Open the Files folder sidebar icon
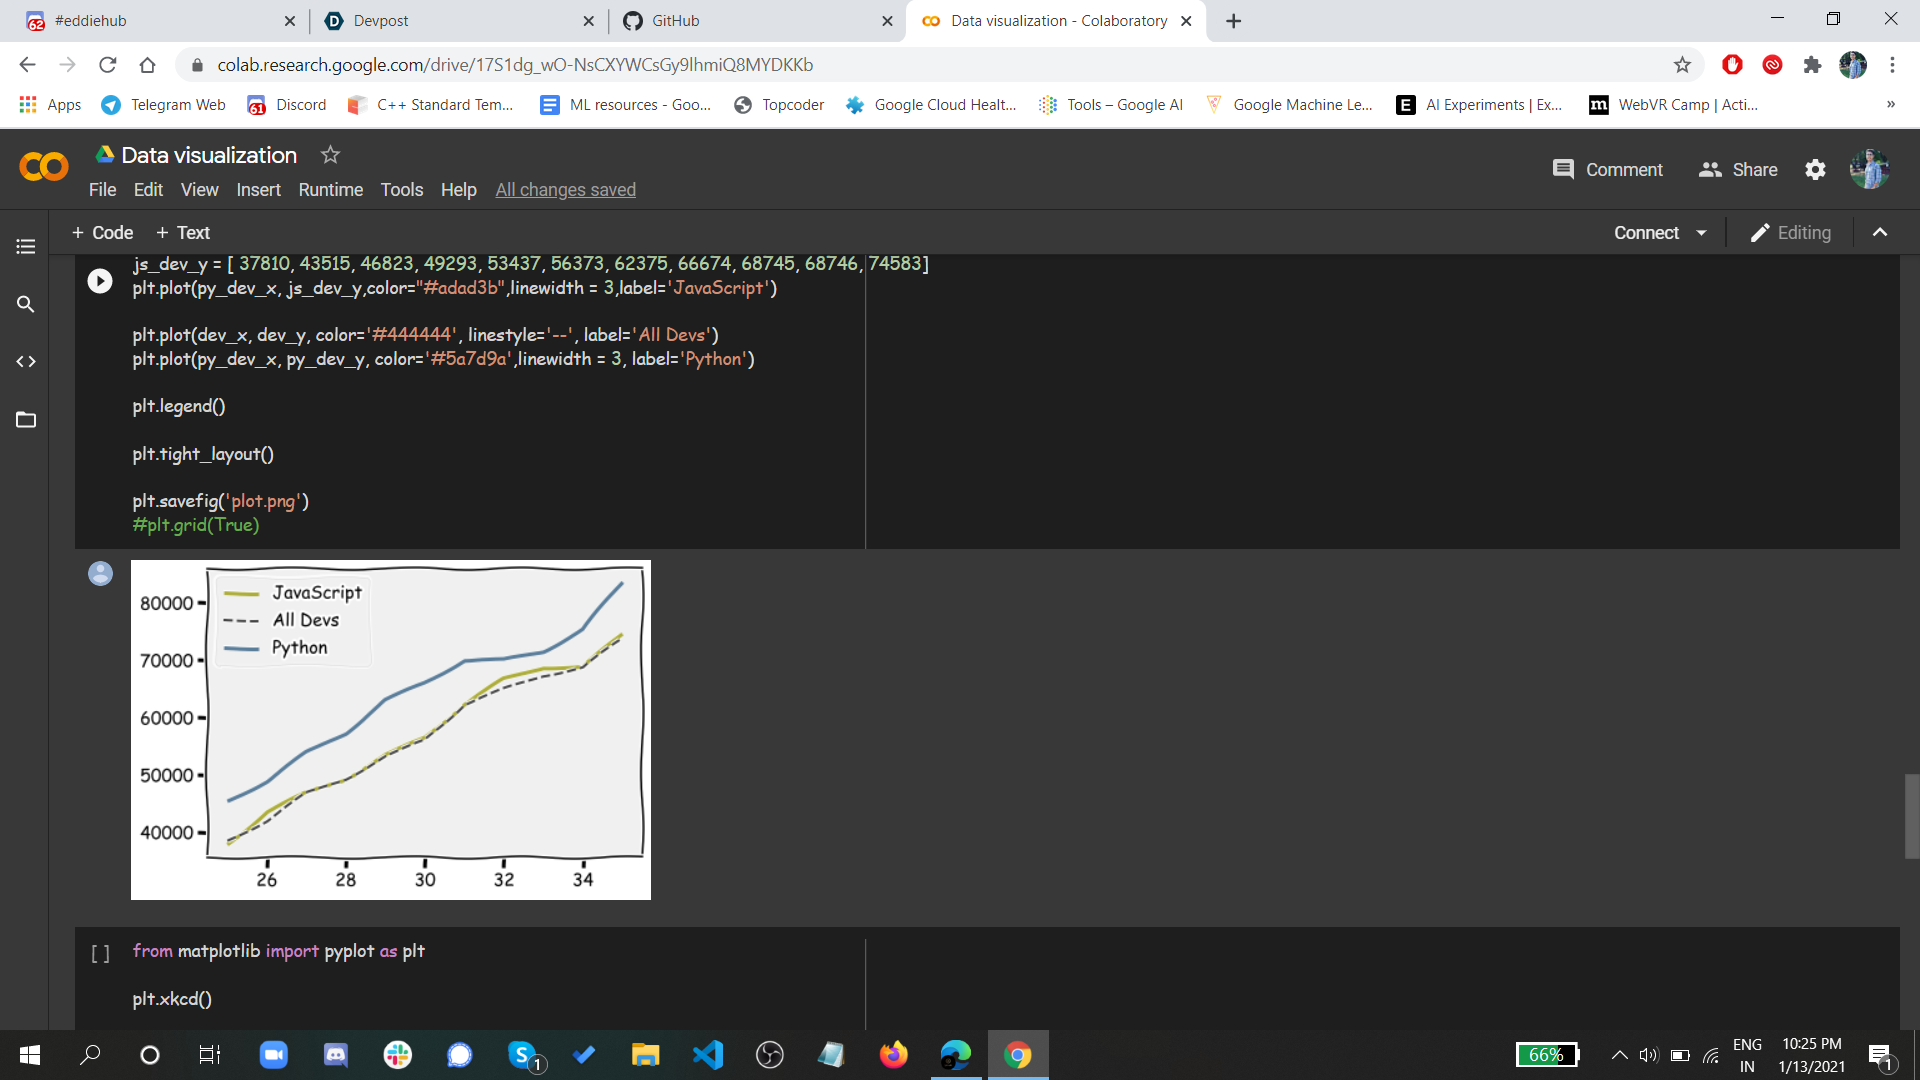The height and width of the screenshot is (1080, 1920). (x=26, y=419)
